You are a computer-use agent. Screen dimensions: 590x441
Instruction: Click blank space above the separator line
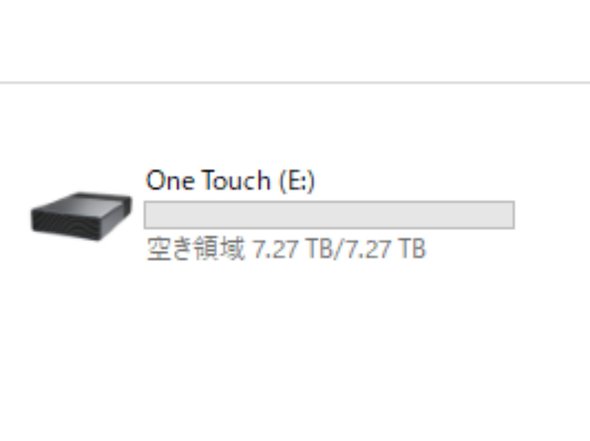(295, 40)
